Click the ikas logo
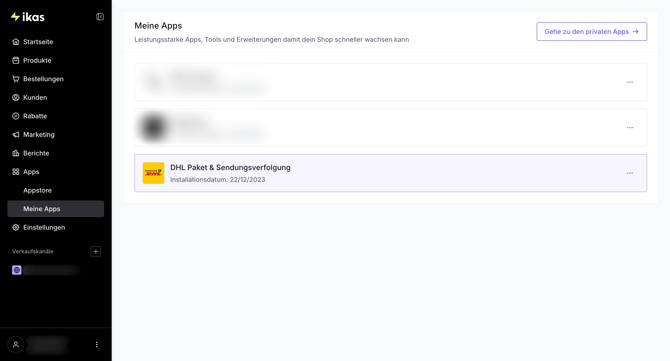This screenshot has width=670, height=361. coord(28,17)
